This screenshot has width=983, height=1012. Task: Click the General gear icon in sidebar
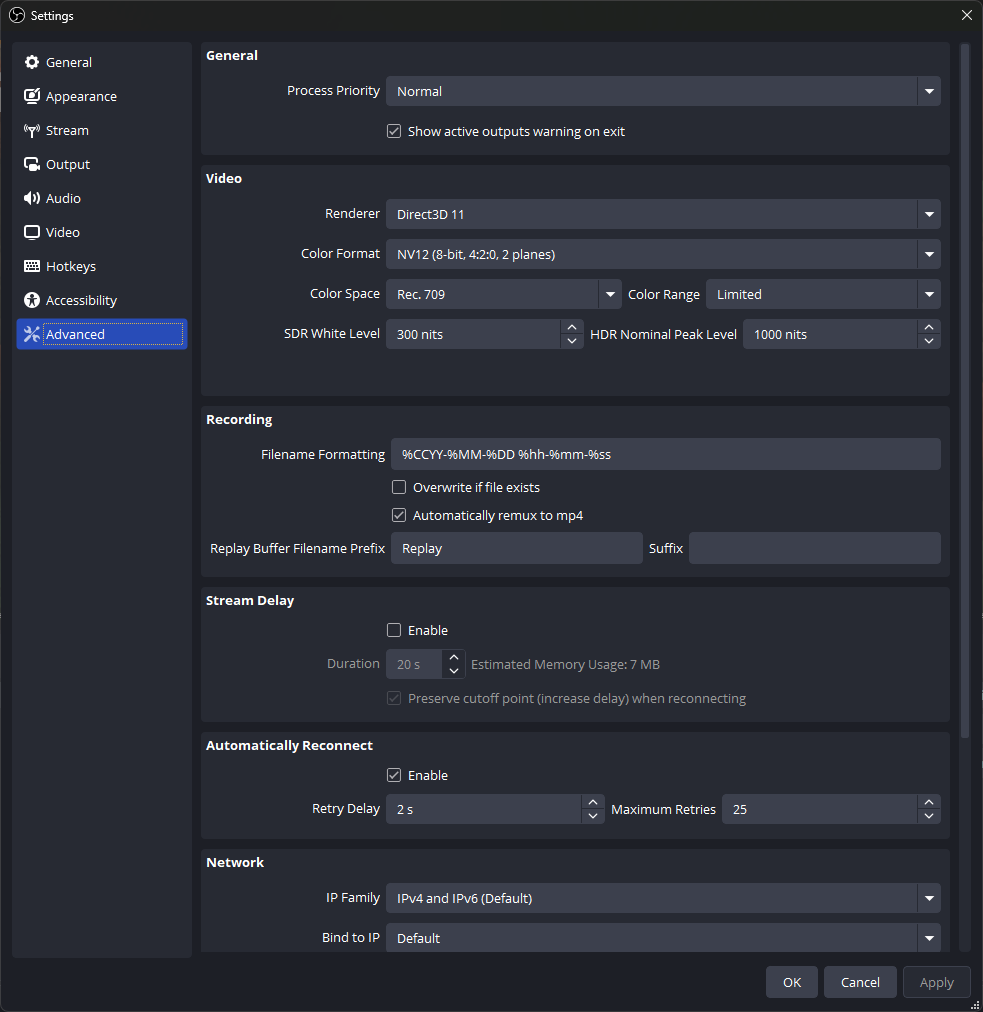tap(32, 63)
